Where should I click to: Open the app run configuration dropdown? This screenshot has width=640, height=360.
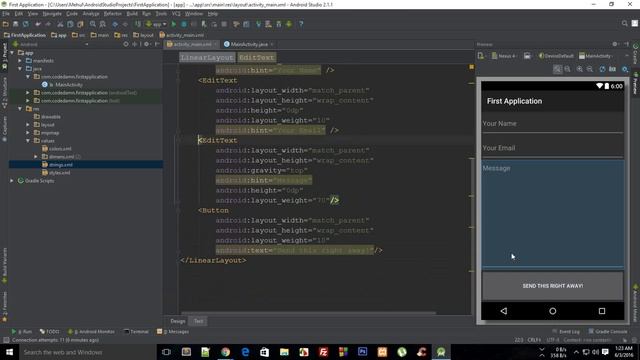pyautogui.click(x=156, y=24)
